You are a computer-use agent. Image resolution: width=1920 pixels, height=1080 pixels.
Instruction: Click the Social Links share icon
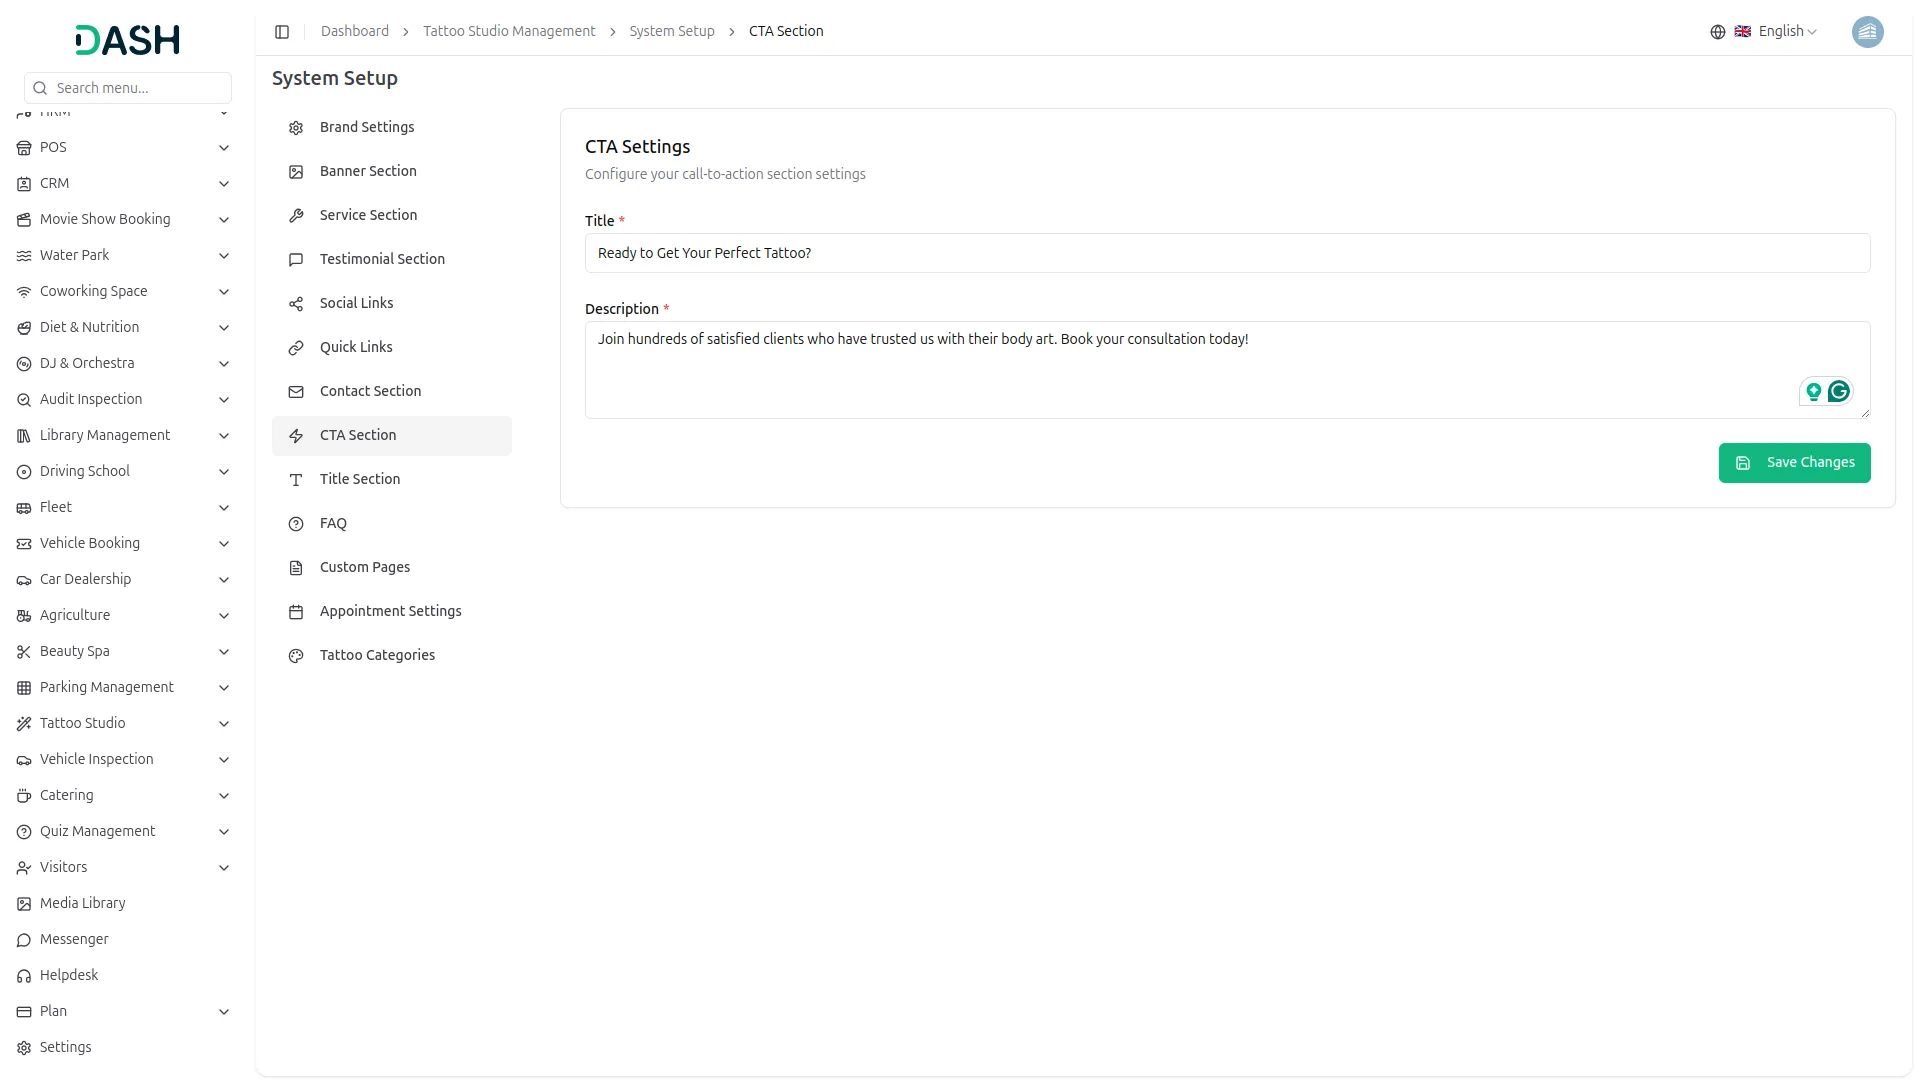click(296, 304)
